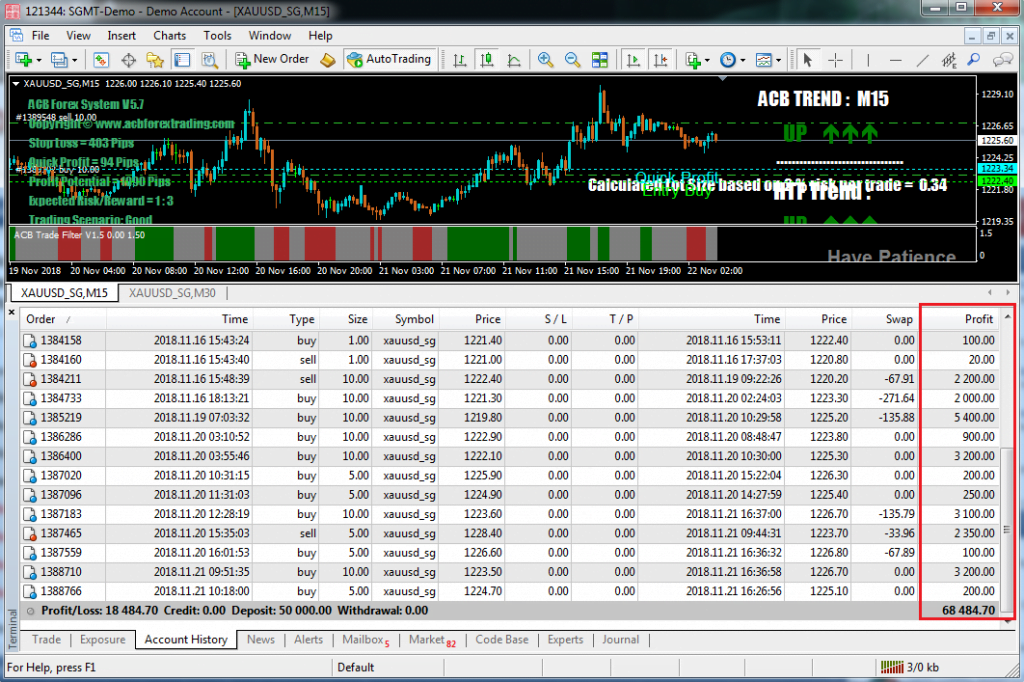Toggle the AutoTrading button
This screenshot has width=1024, height=682.
click(389, 59)
